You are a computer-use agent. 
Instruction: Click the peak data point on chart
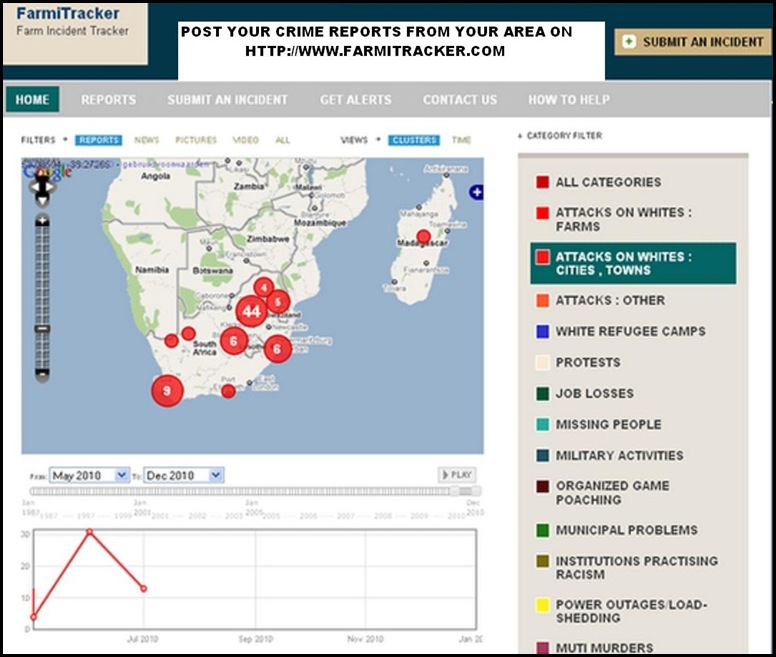pyautogui.click(x=90, y=532)
